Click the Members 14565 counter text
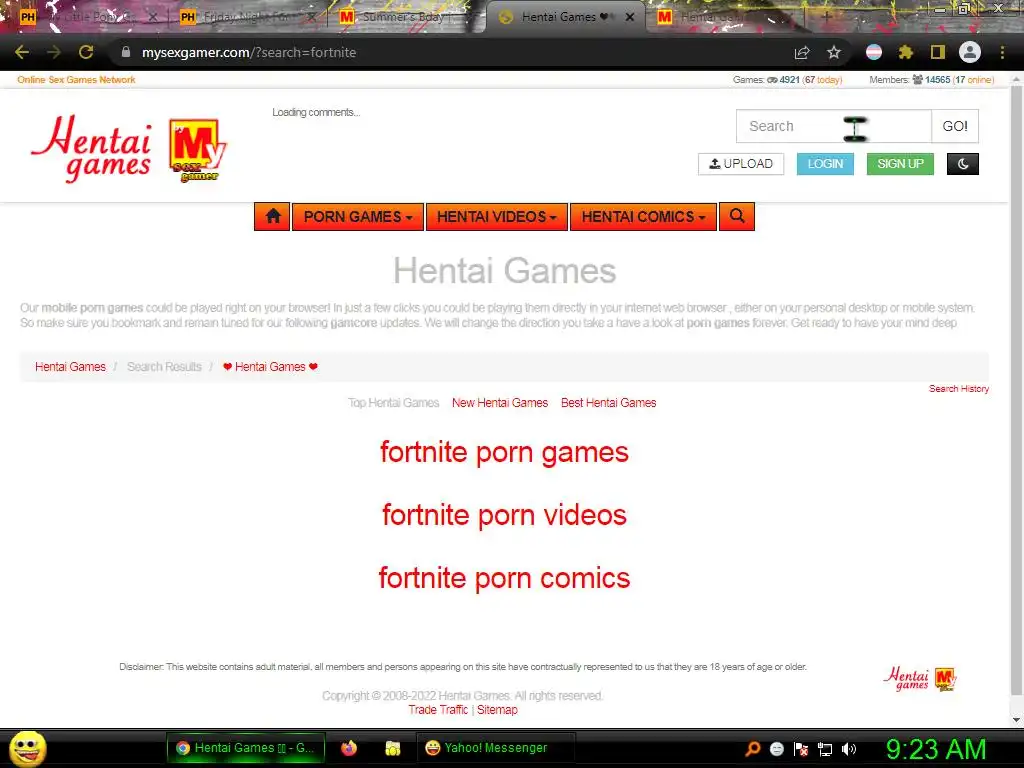The height and width of the screenshot is (768, 1024). pyautogui.click(x=932, y=80)
